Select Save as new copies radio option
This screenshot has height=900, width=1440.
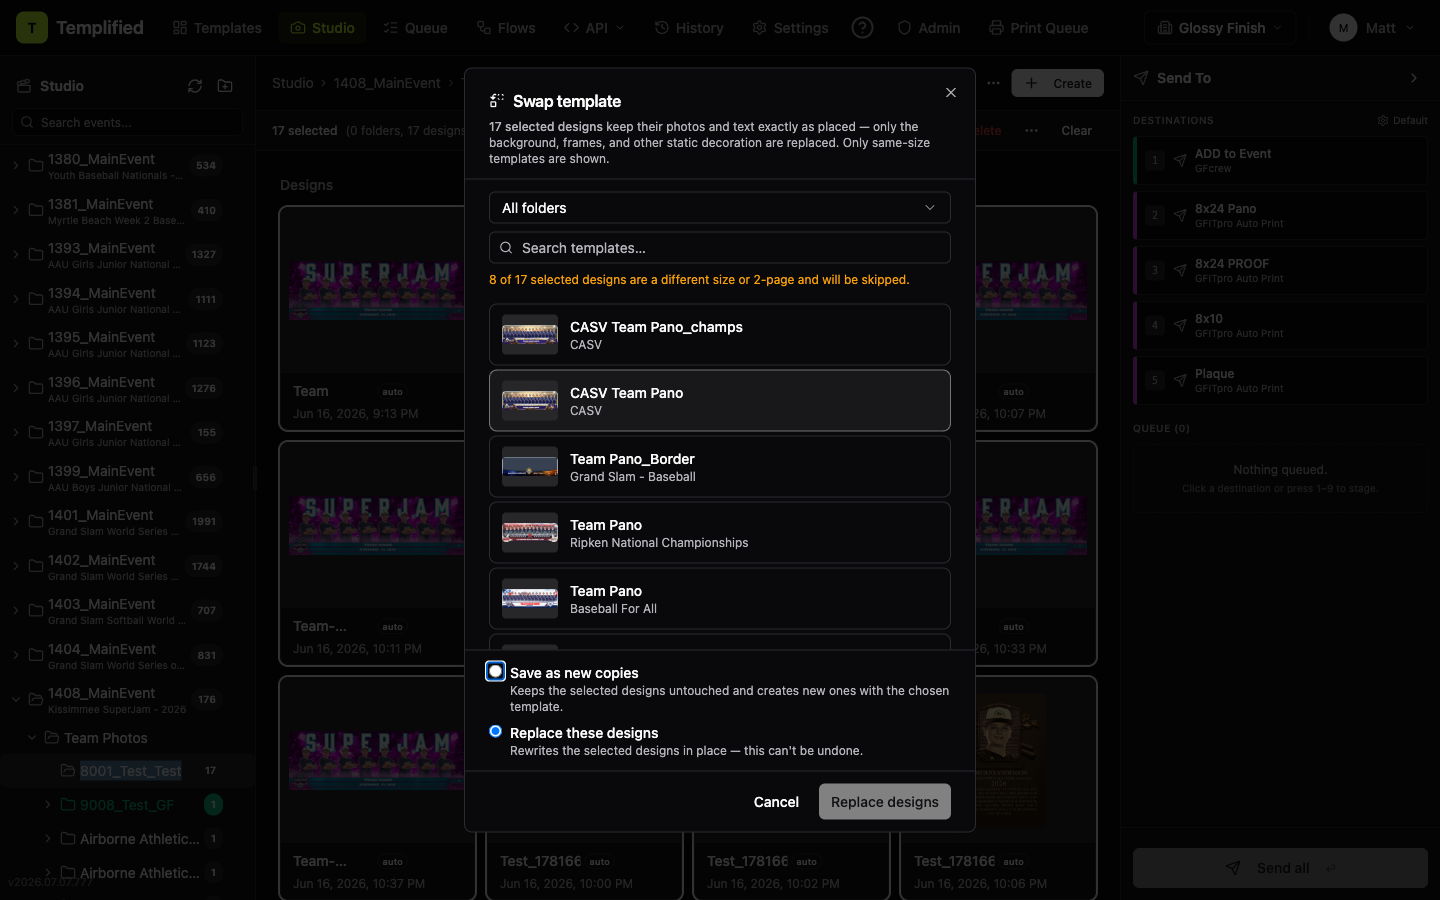[496, 672]
